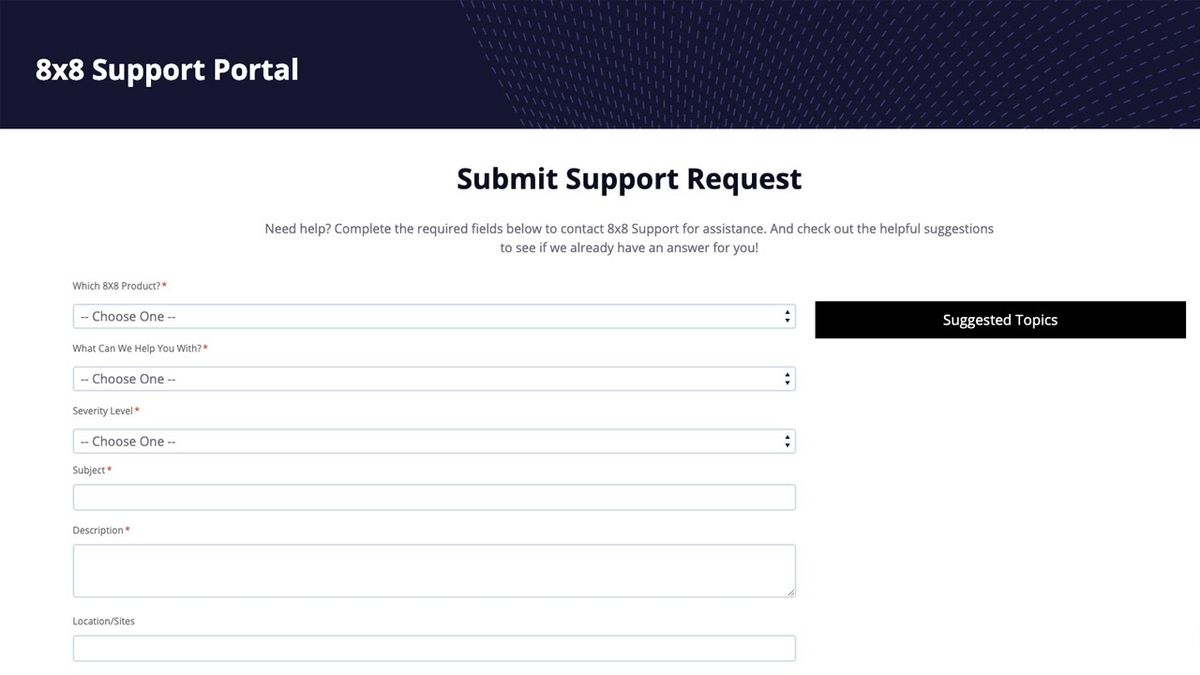Click the "What Can We Help You With?" label
The height and width of the screenshot is (675, 1200).
[x=137, y=348]
